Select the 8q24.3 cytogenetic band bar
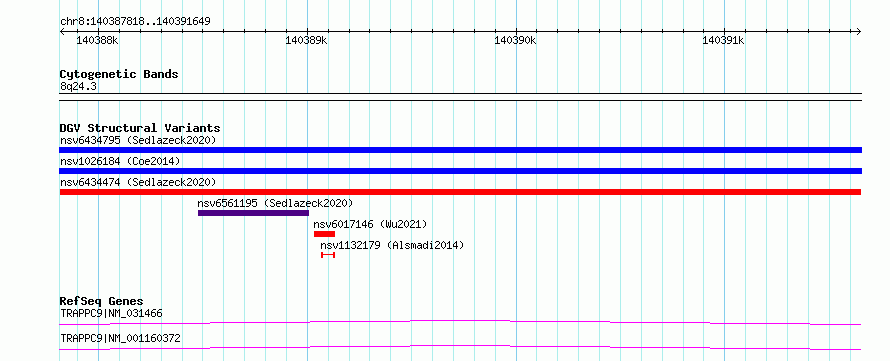The width and height of the screenshot is (890, 361). [460, 97]
